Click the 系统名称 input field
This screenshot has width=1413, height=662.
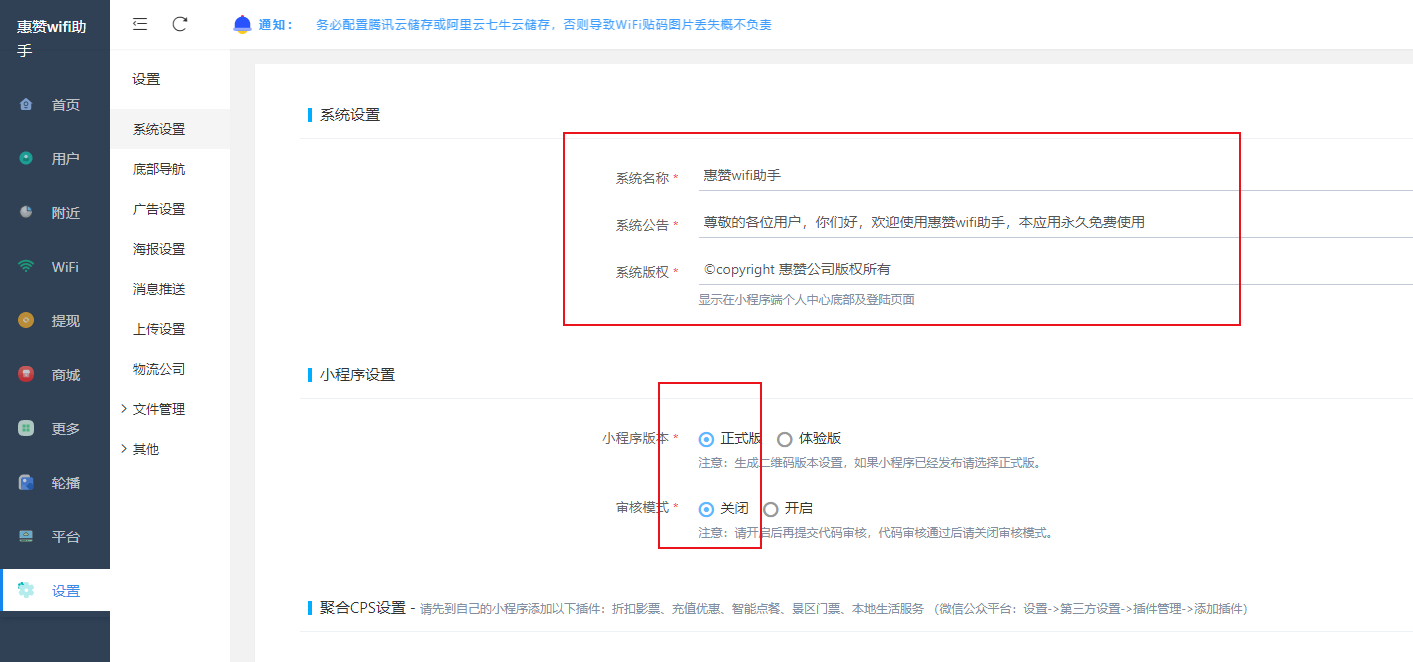click(1055, 175)
